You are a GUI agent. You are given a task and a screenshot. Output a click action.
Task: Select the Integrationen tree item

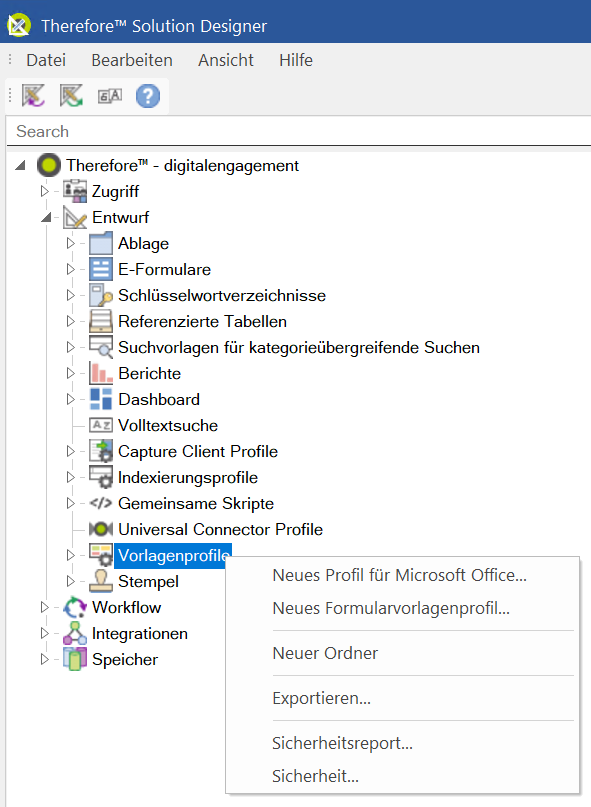pos(140,634)
